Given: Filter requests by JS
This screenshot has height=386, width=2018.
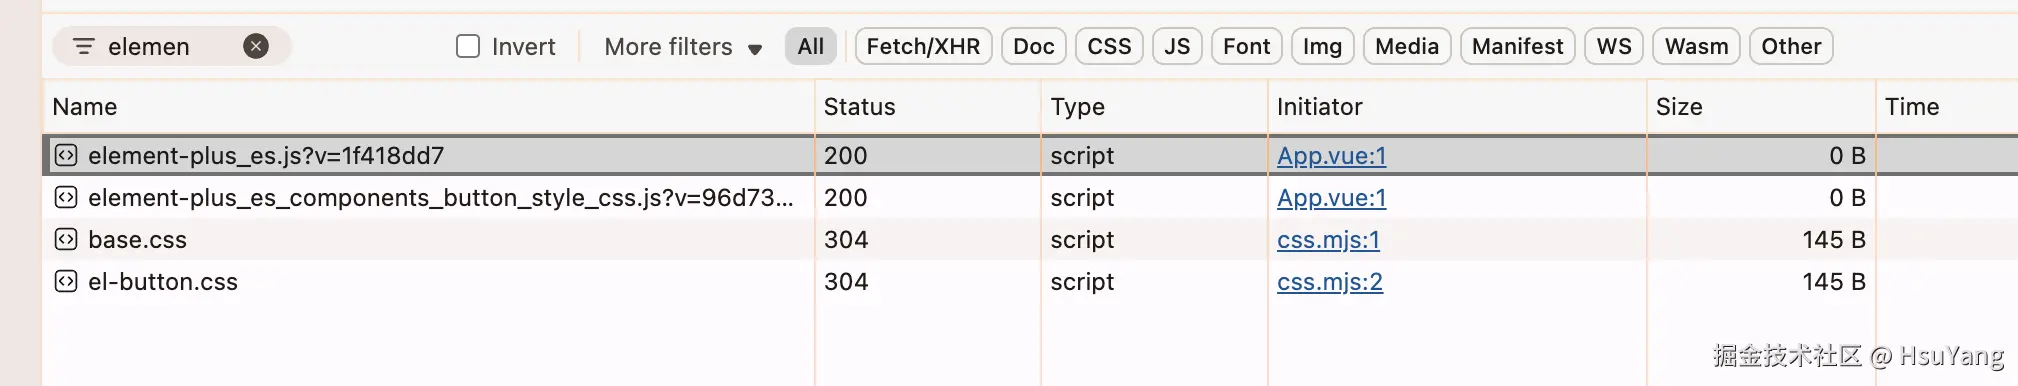Looking at the screenshot, I should [x=1177, y=46].
